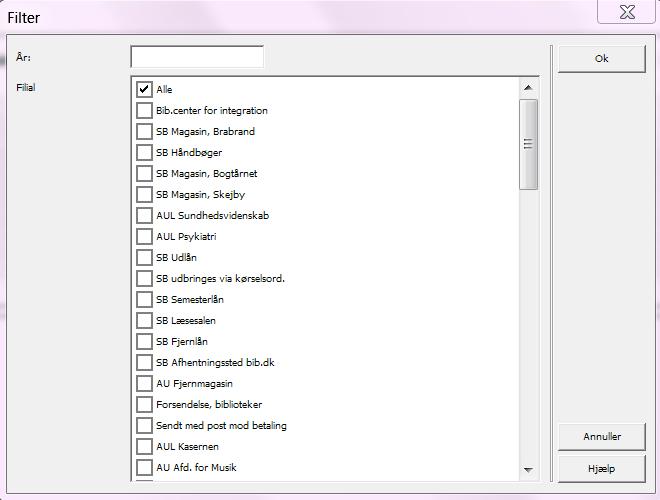Image resolution: width=660 pixels, height=500 pixels.
Task: Click the År label
Action: pyautogui.click(x=23, y=57)
